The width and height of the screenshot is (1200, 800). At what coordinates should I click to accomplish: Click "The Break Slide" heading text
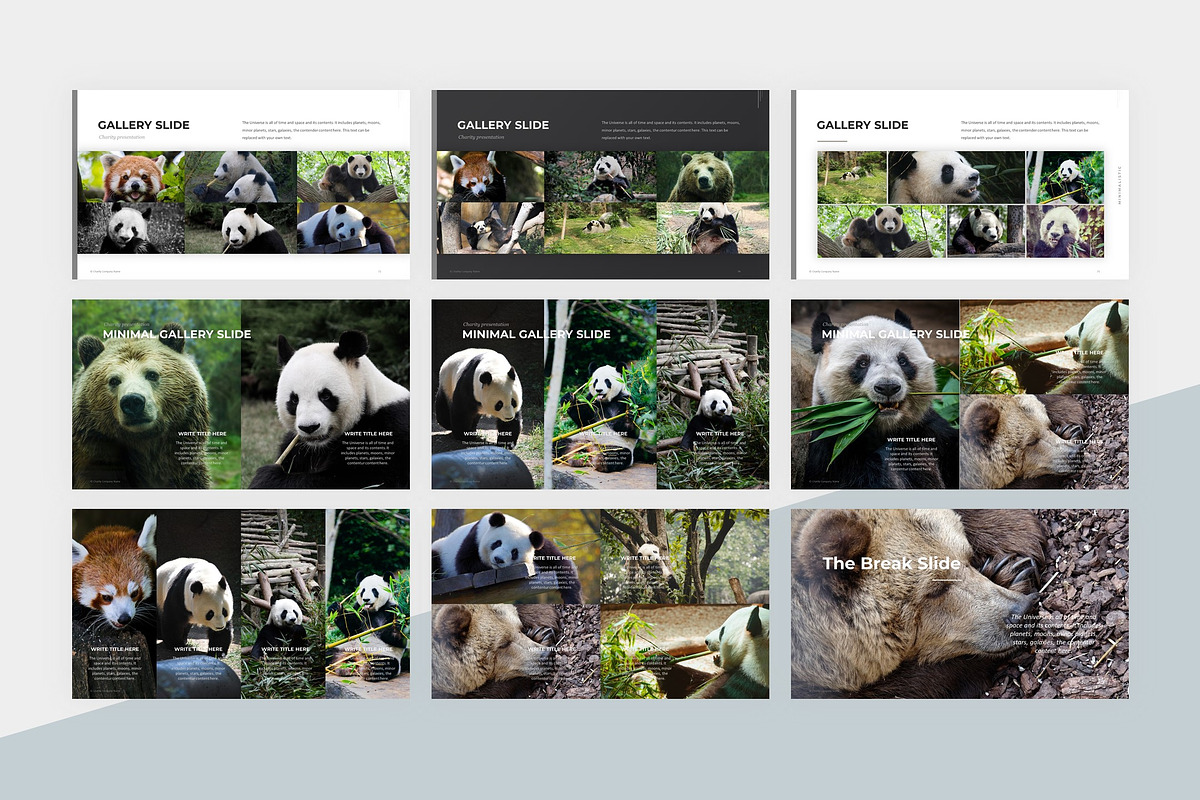889,563
